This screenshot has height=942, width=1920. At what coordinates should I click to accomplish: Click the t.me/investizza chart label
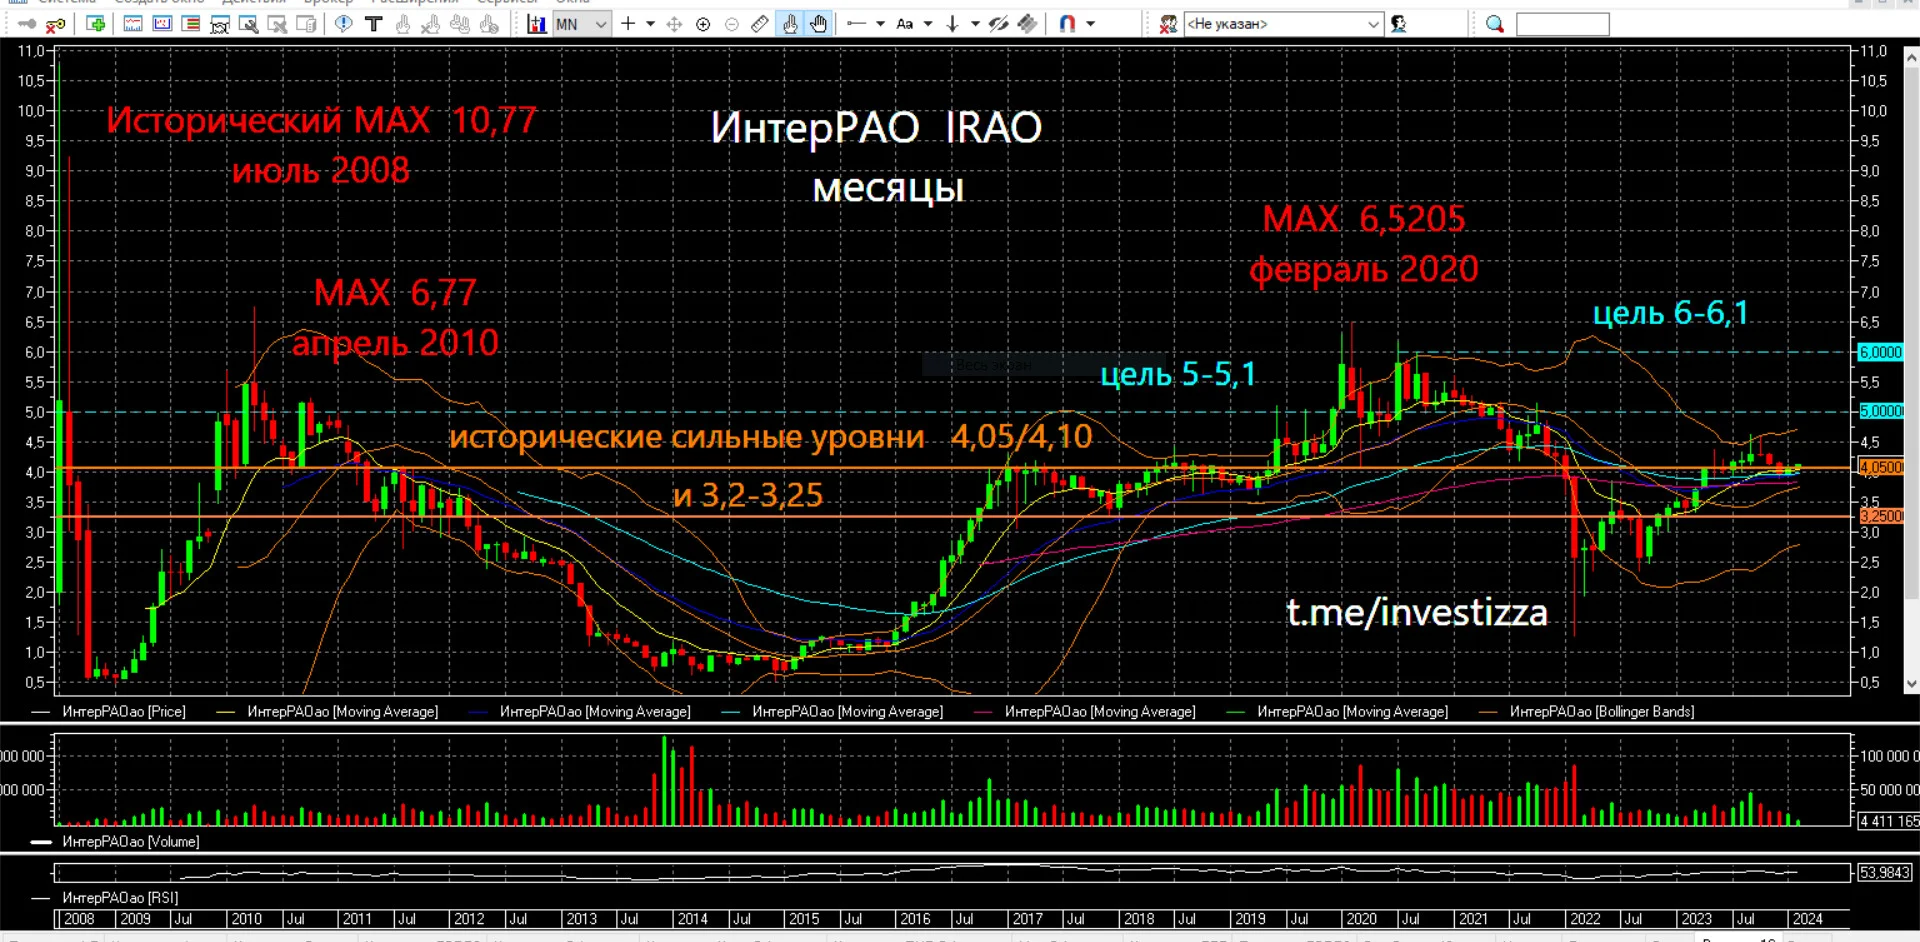click(x=1417, y=612)
